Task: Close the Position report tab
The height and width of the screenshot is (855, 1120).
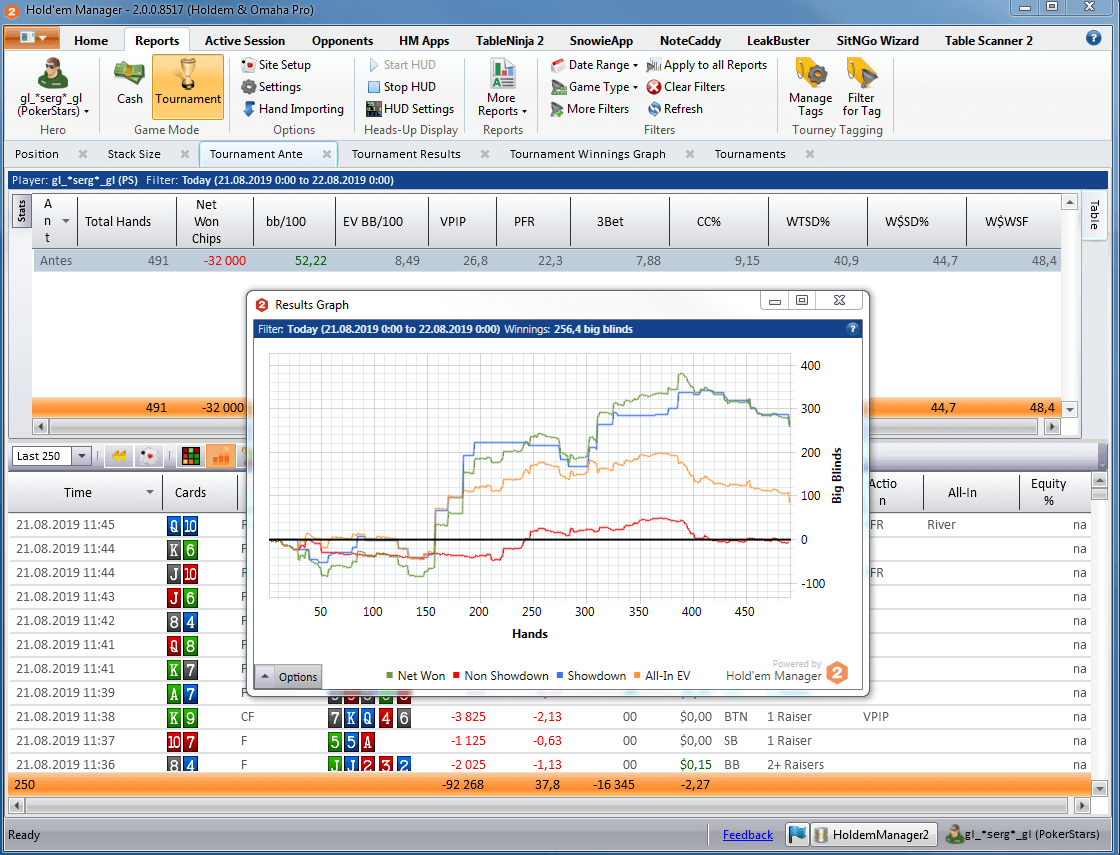Action: [83, 154]
